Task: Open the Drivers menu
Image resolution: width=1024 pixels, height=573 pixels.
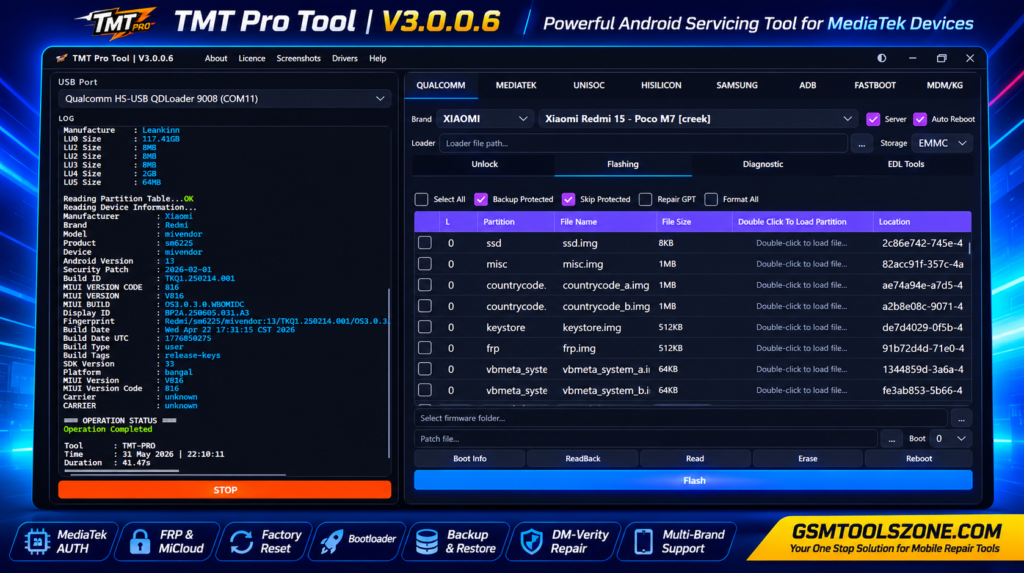Action: pyautogui.click(x=344, y=58)
